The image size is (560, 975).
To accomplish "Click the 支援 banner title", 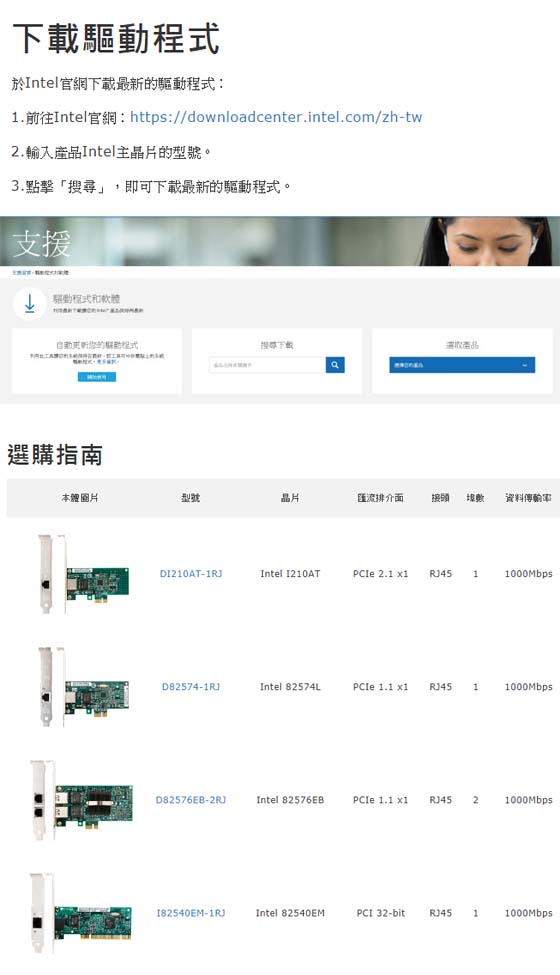I will click(42, 243).
